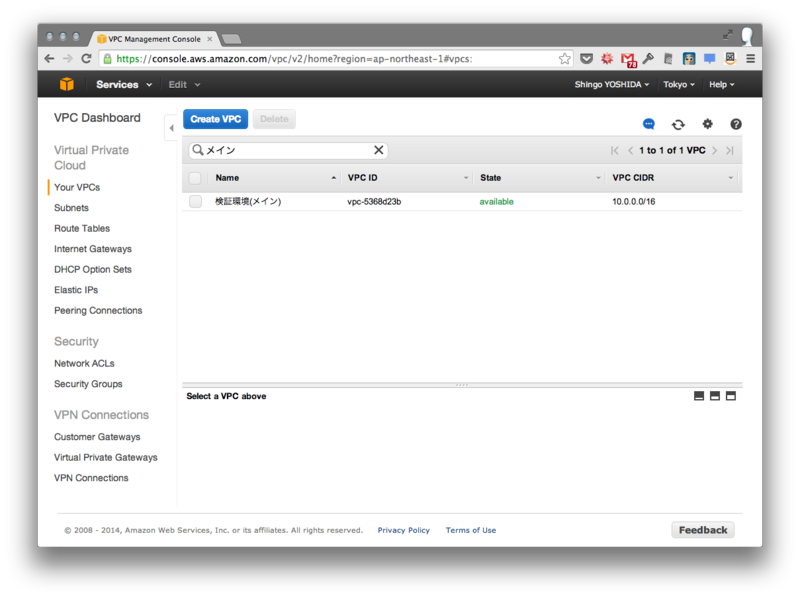Open the Chrome hamburger menu
The width and height of the screenshot is (800, 599).
click(751, 59)
